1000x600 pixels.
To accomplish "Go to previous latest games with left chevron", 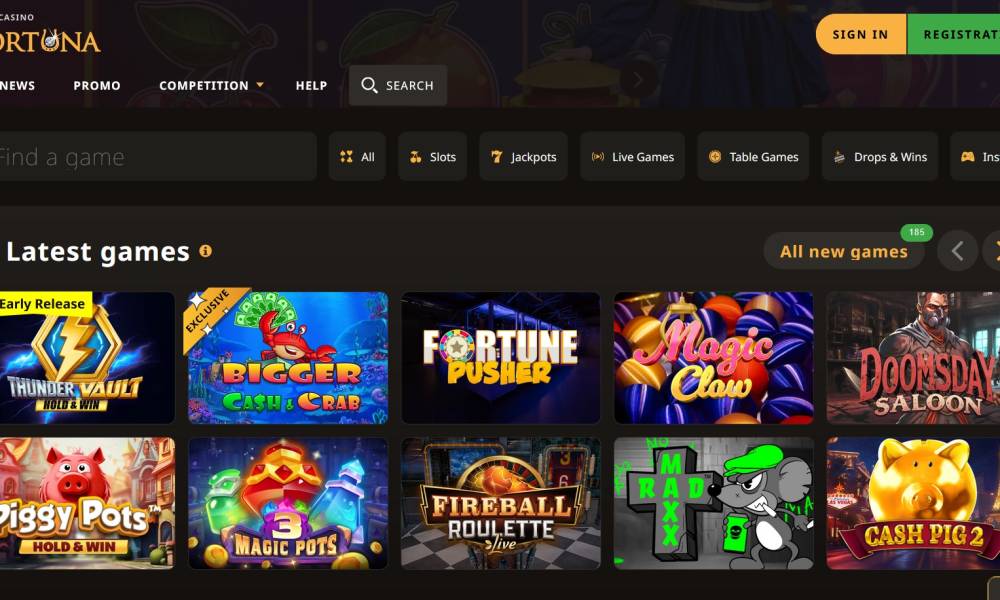I will [957, 251].
